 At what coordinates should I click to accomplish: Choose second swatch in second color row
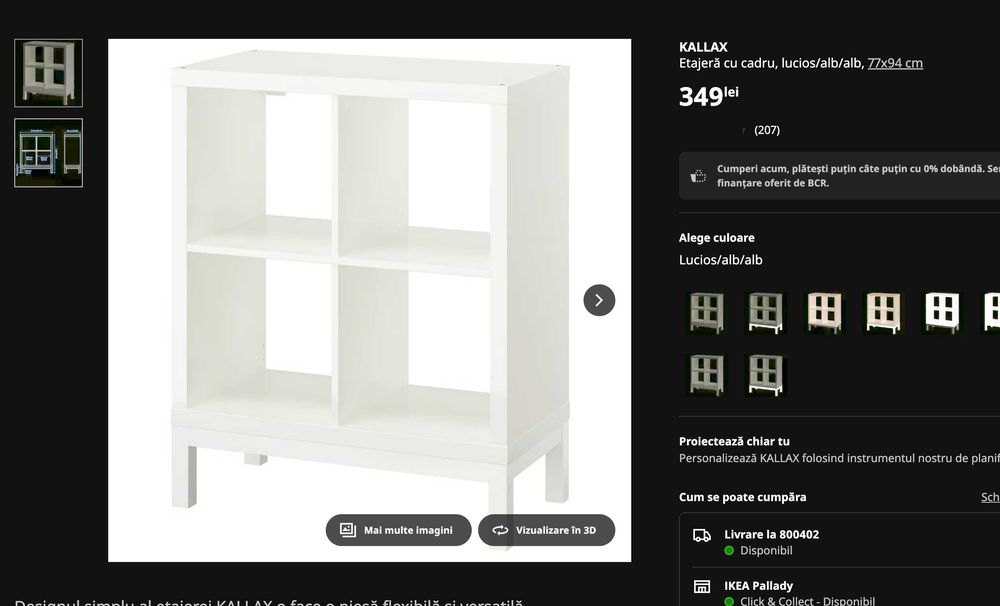pos(765,375)
